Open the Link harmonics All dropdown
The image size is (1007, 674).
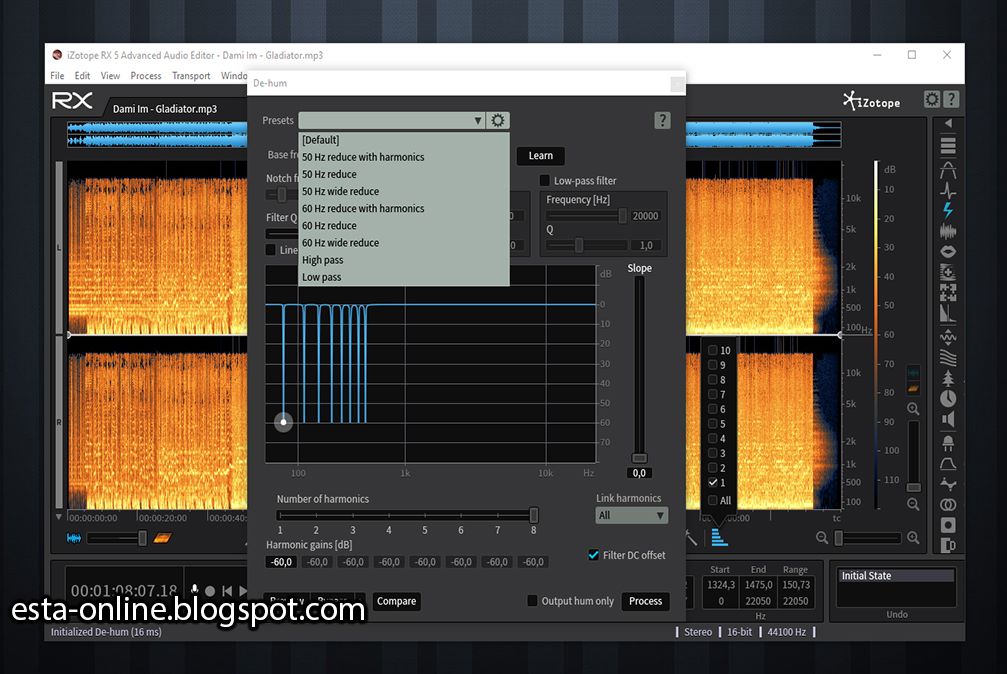(x=631, y=515)
